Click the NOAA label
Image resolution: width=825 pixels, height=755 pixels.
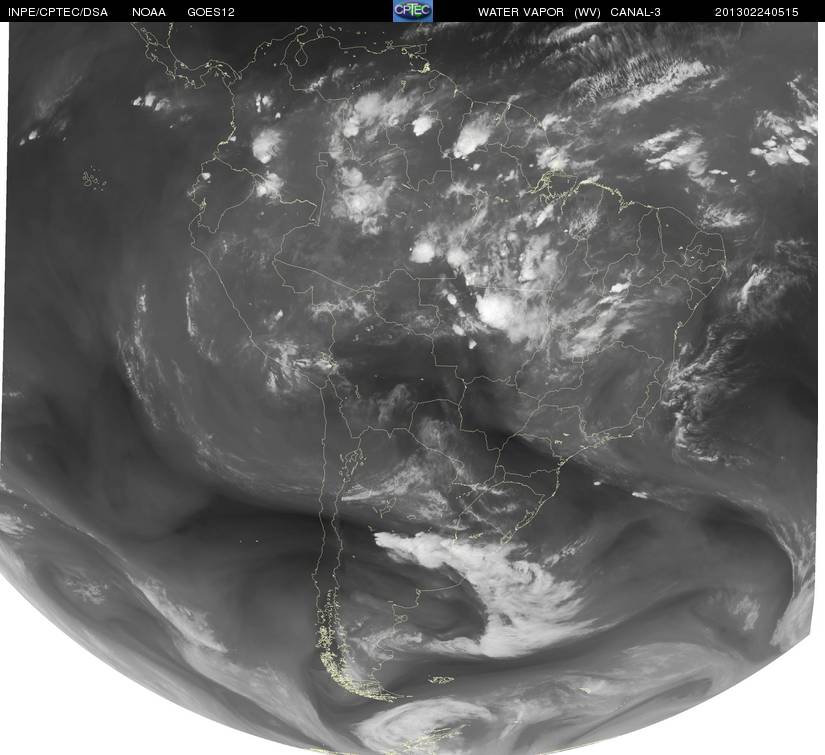[x=149, y=12]
